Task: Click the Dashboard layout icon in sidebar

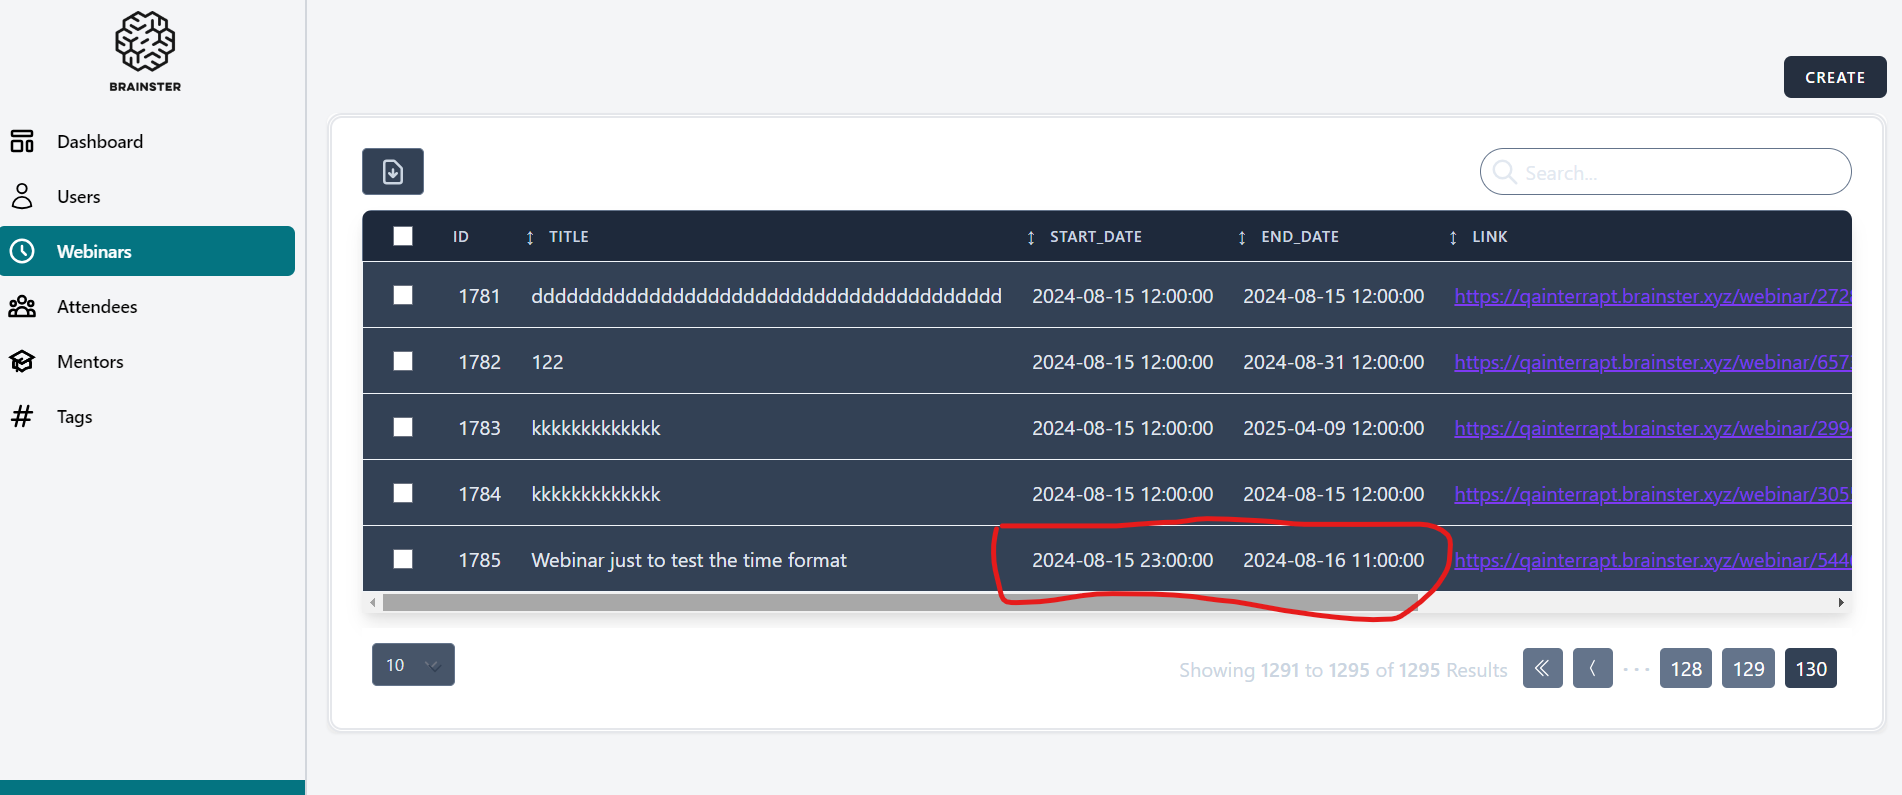Action: pos(22,142)
